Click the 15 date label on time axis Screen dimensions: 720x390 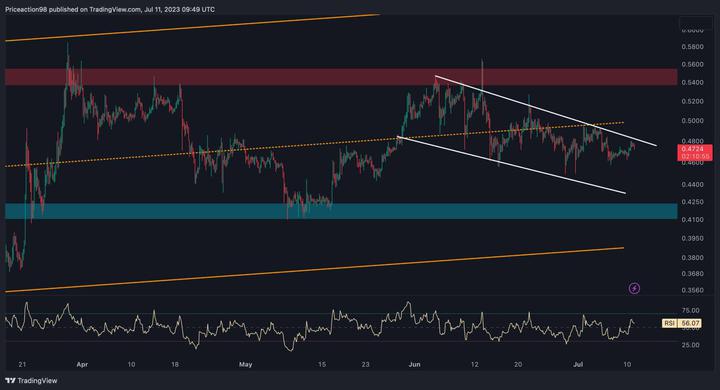[322, 365]
